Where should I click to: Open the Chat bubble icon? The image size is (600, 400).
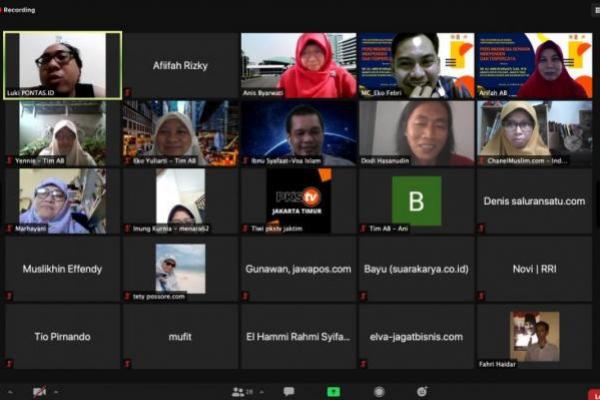[289, 391]
